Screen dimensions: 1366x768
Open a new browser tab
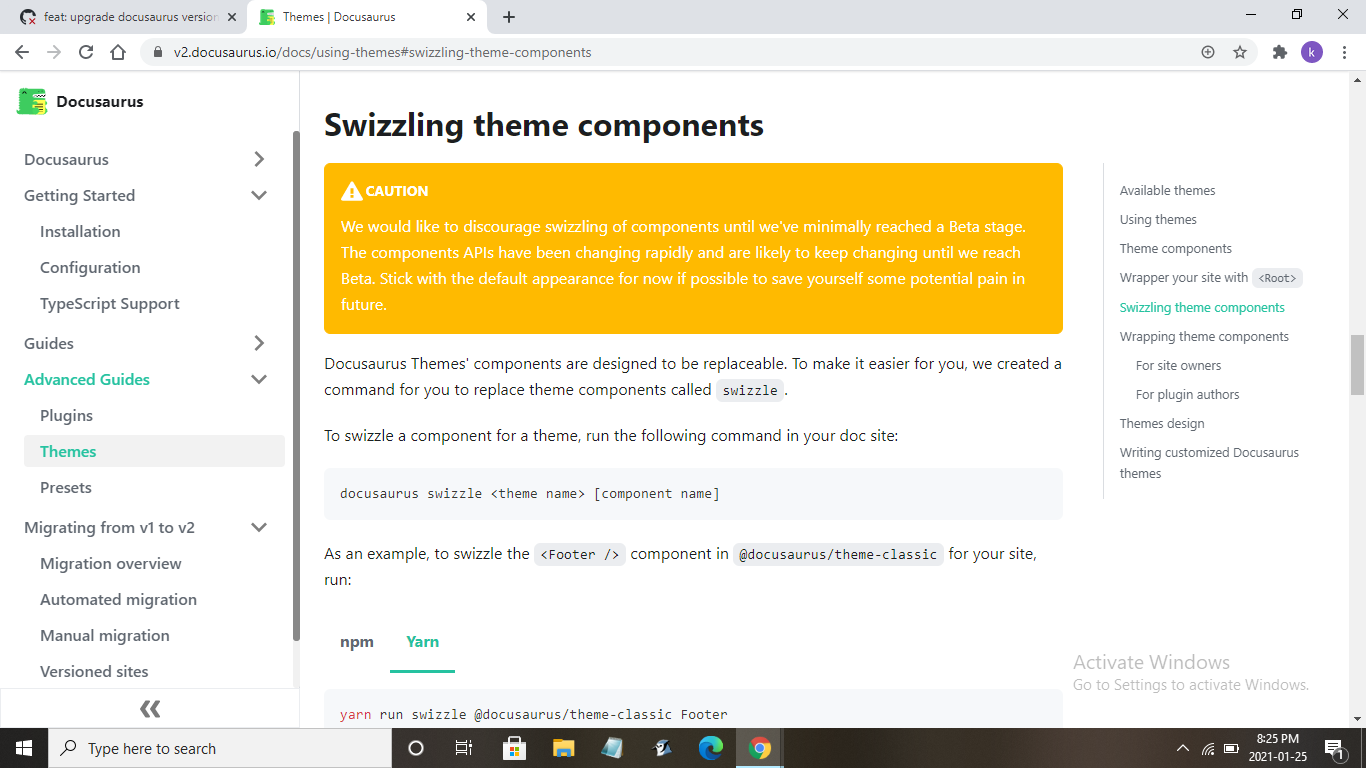coord(509,17)
